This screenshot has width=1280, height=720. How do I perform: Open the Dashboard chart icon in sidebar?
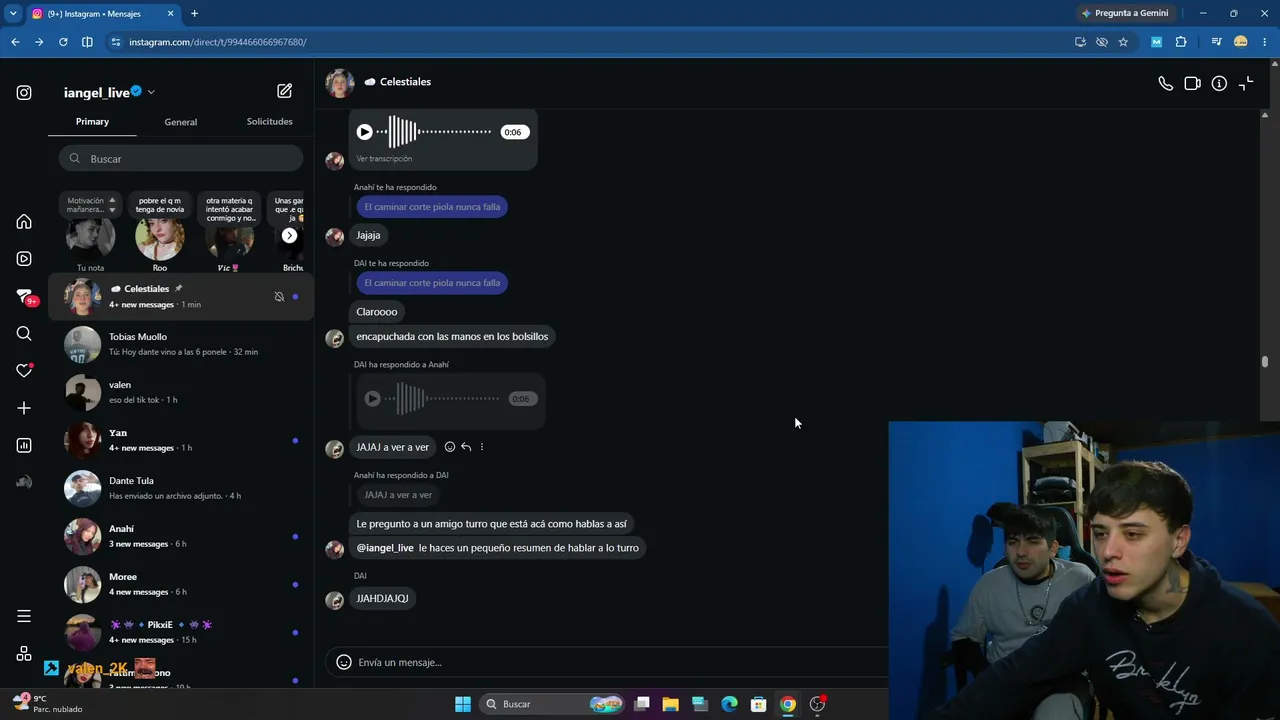point(24,445)
